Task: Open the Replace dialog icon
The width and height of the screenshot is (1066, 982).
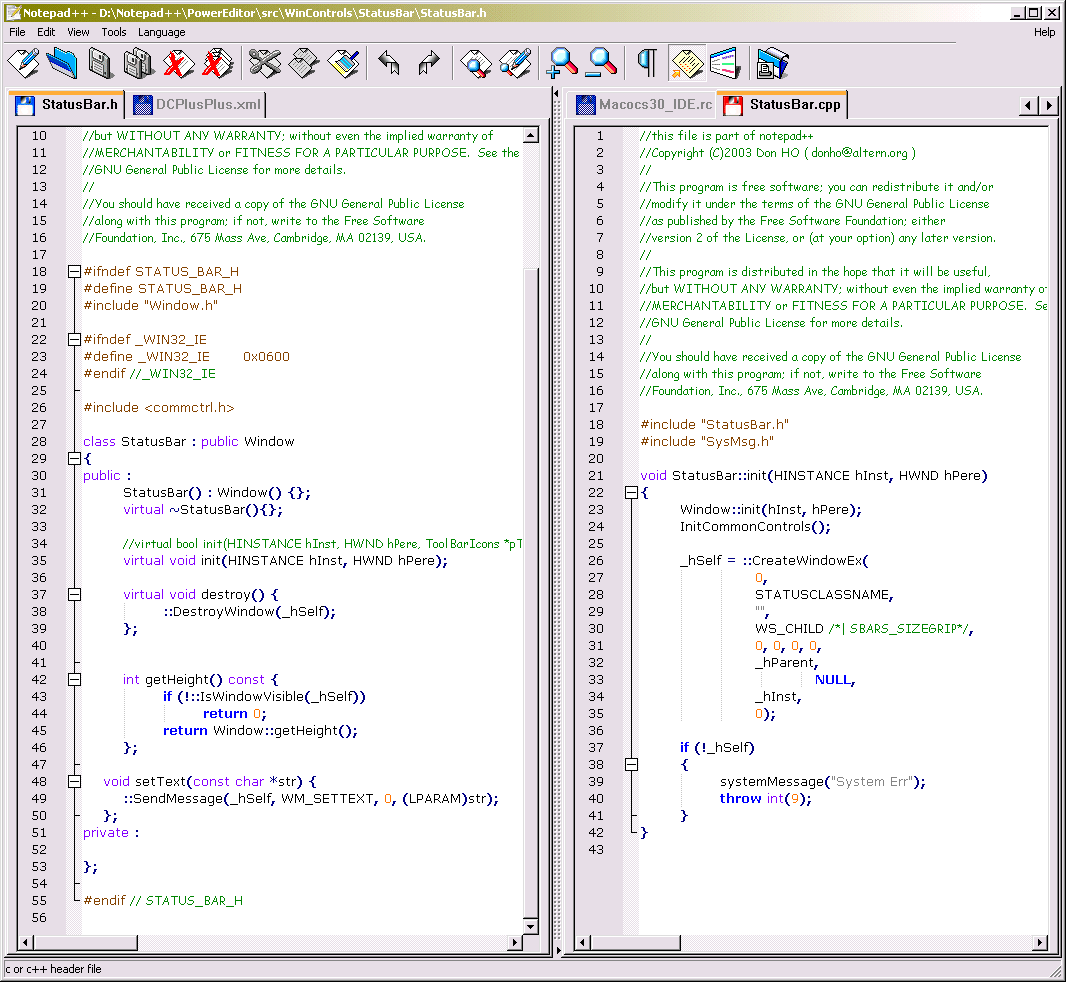Action: (514, 63)
